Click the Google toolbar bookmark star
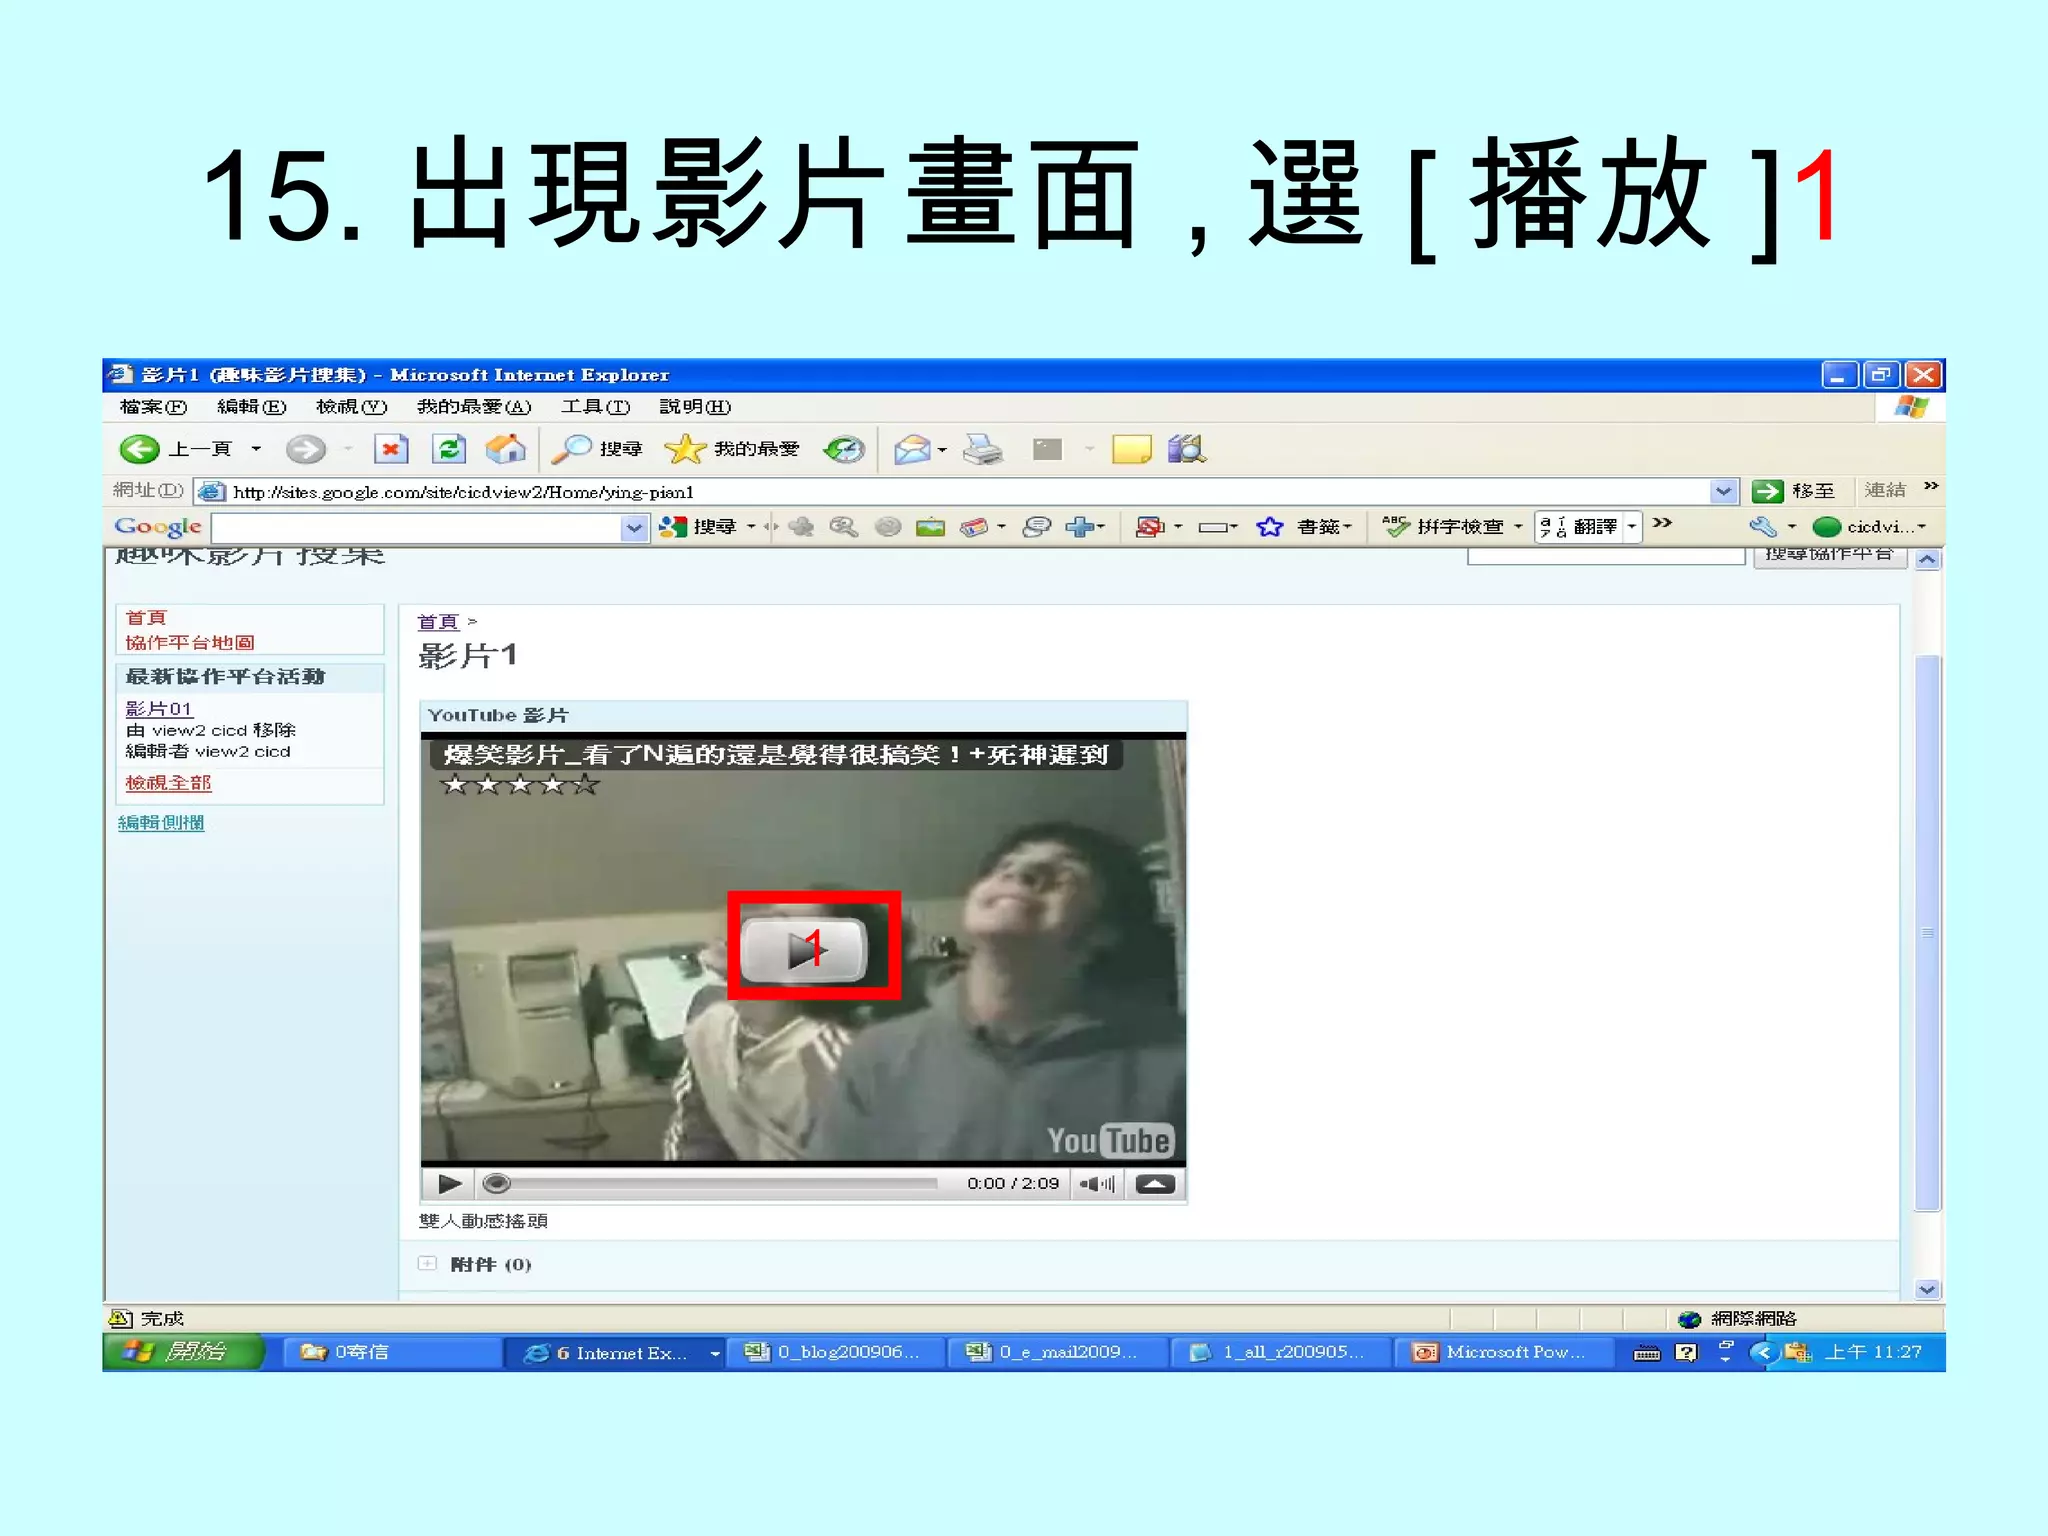2048x1536 pixels. [1270, 527]
